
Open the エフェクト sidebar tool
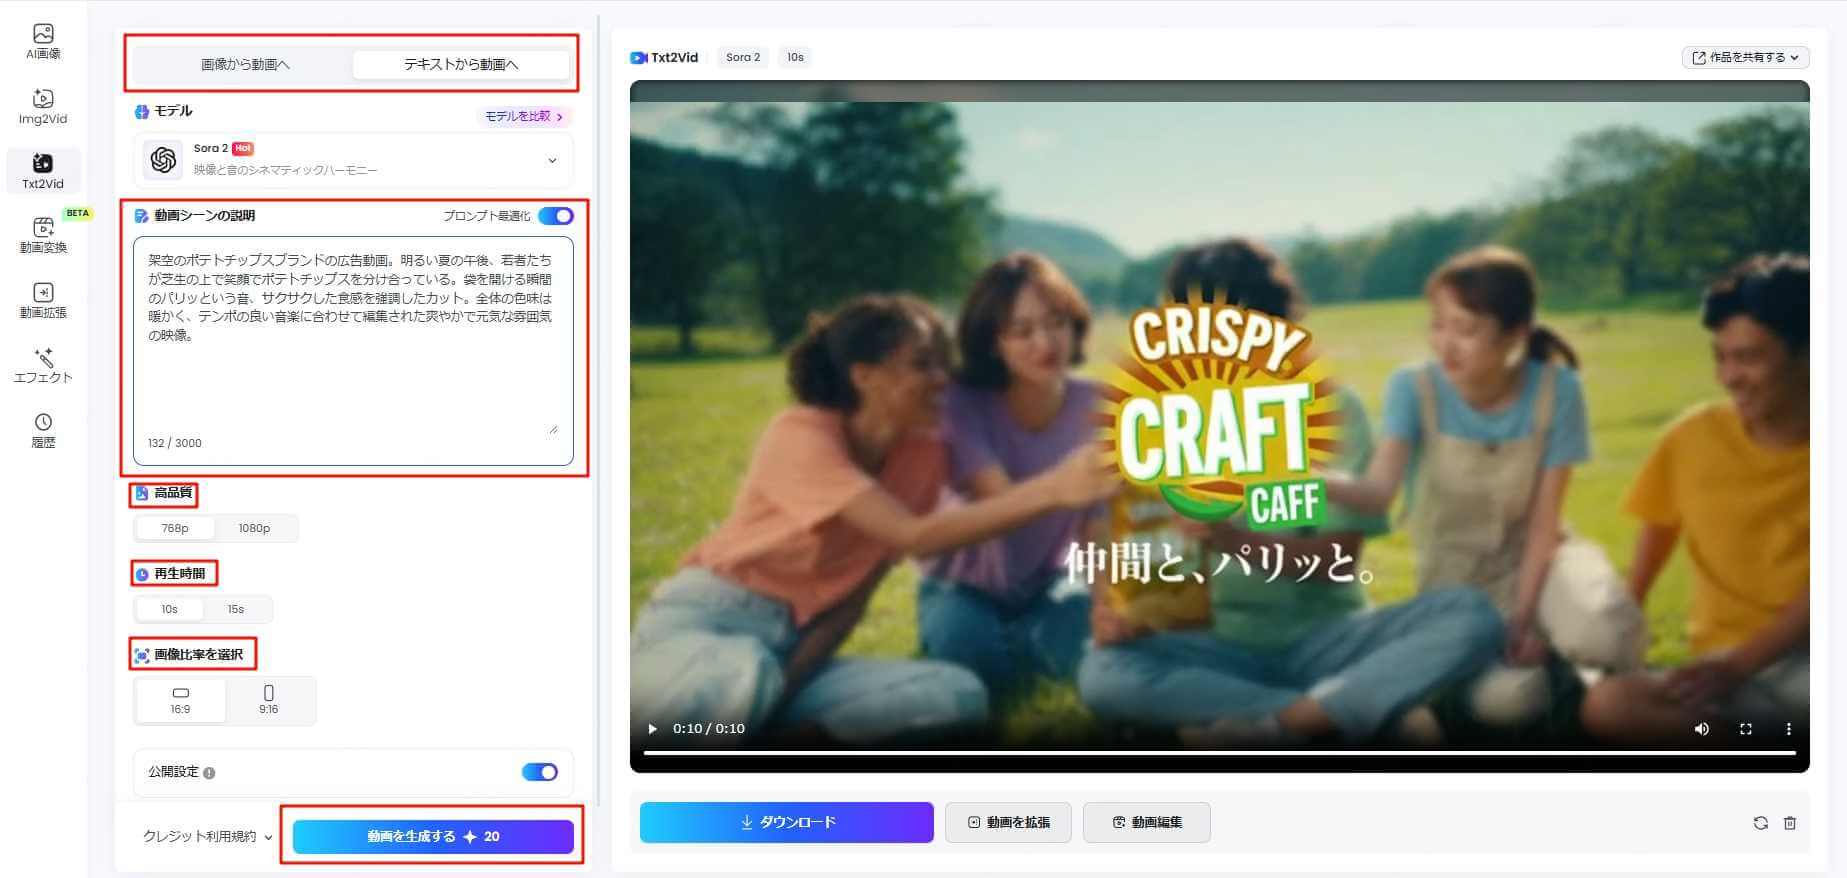pyautogui.click(x=43, y=365)
